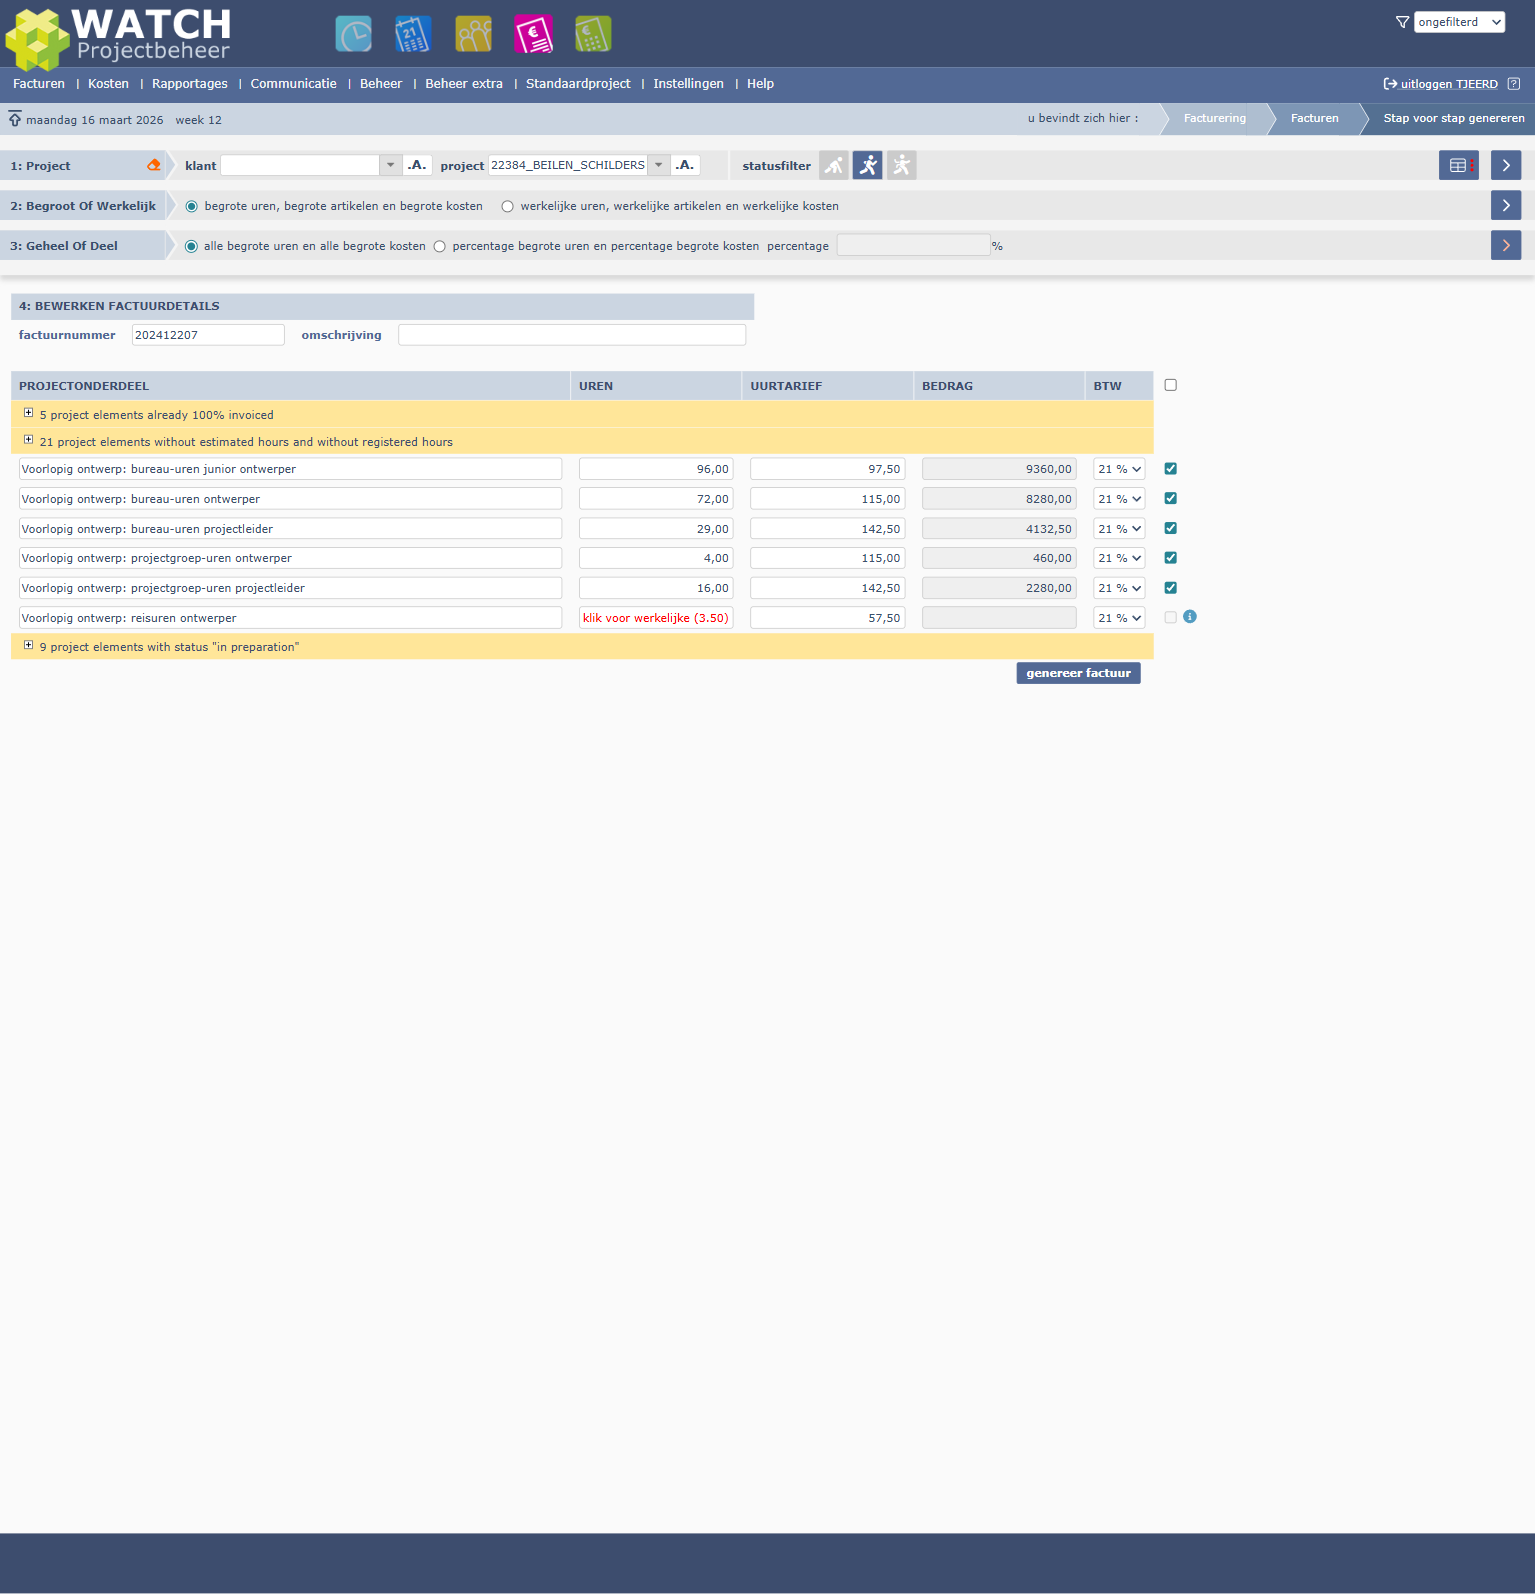Click the genereer factuur button

1078,673
